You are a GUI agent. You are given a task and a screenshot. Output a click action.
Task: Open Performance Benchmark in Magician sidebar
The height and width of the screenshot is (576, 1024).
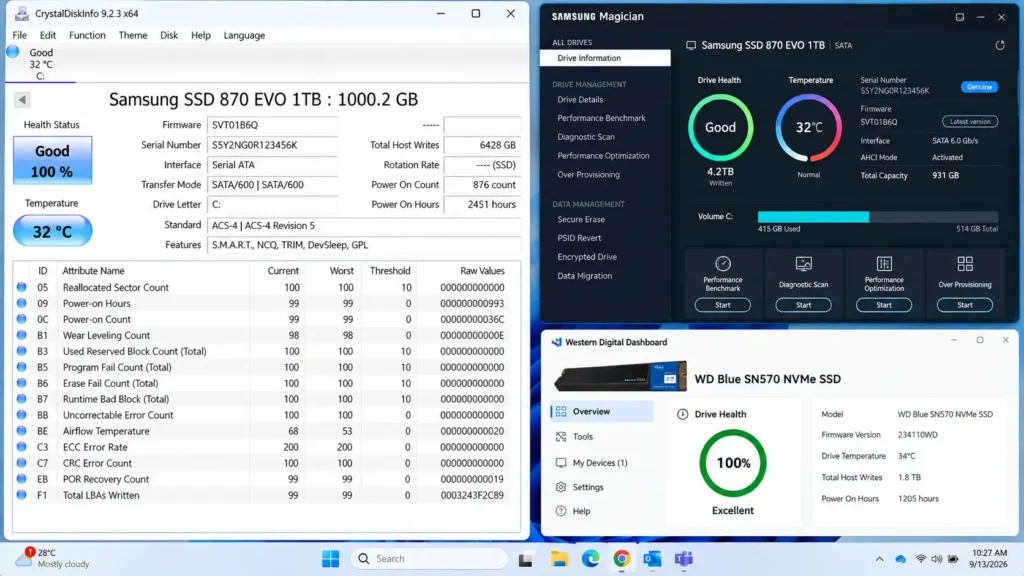tap(601, 118)
